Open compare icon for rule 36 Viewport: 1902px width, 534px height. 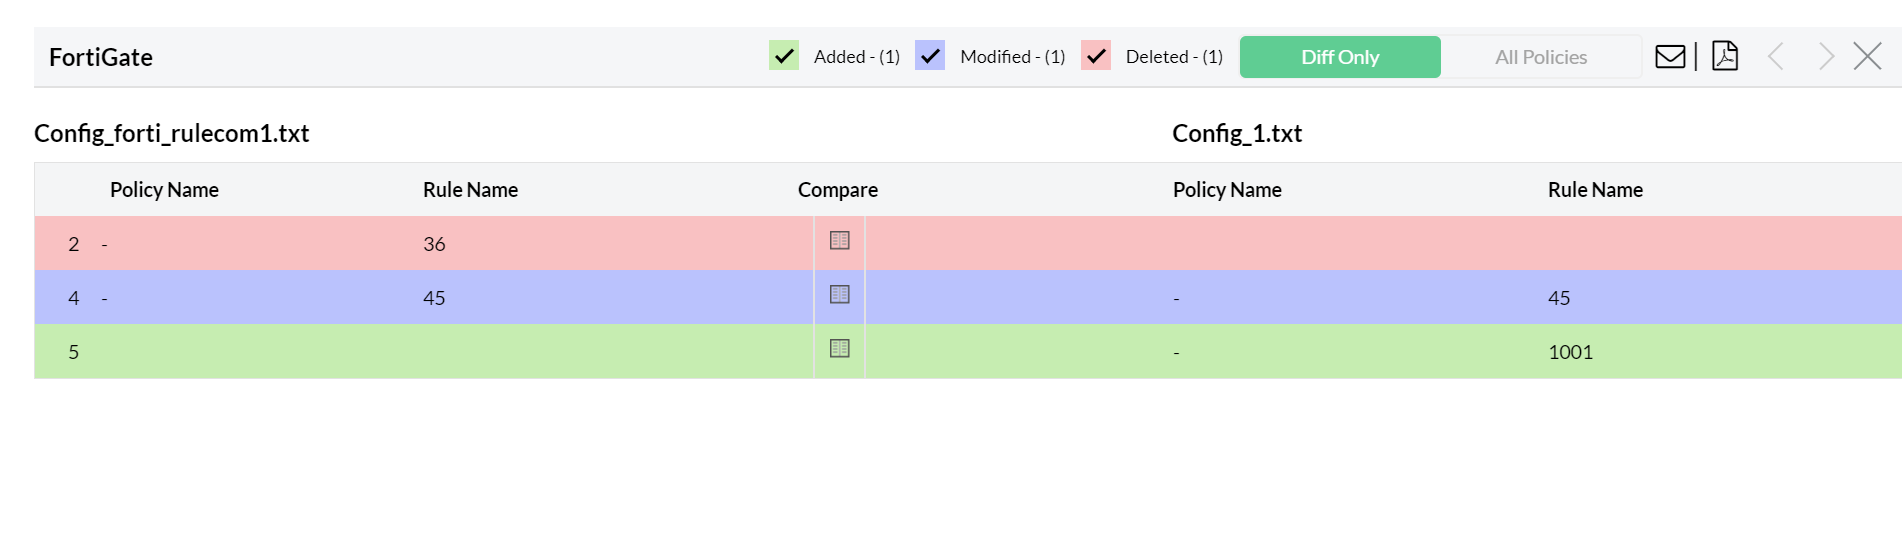point(840,241)
